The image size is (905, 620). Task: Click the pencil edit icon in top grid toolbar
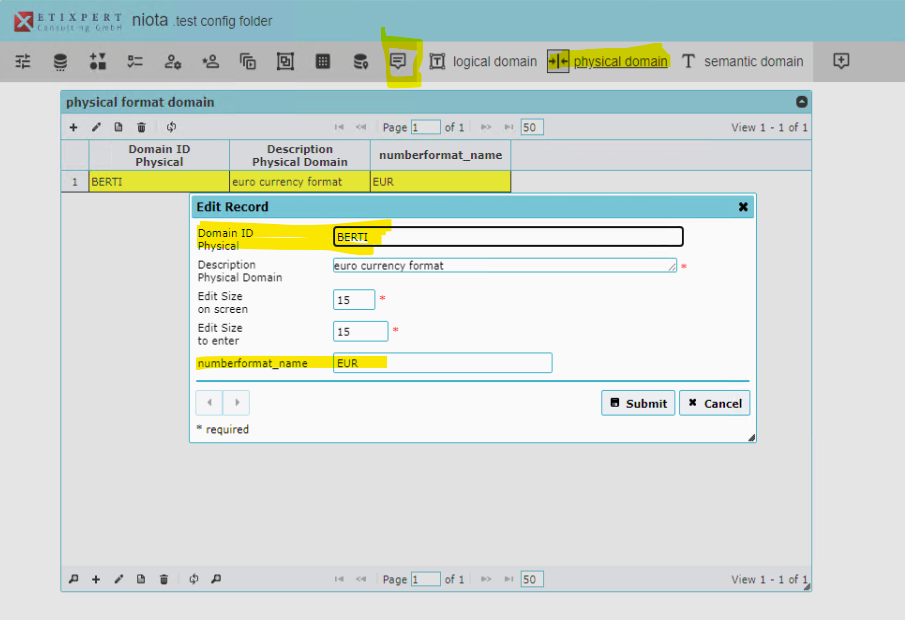click(96, 127)
